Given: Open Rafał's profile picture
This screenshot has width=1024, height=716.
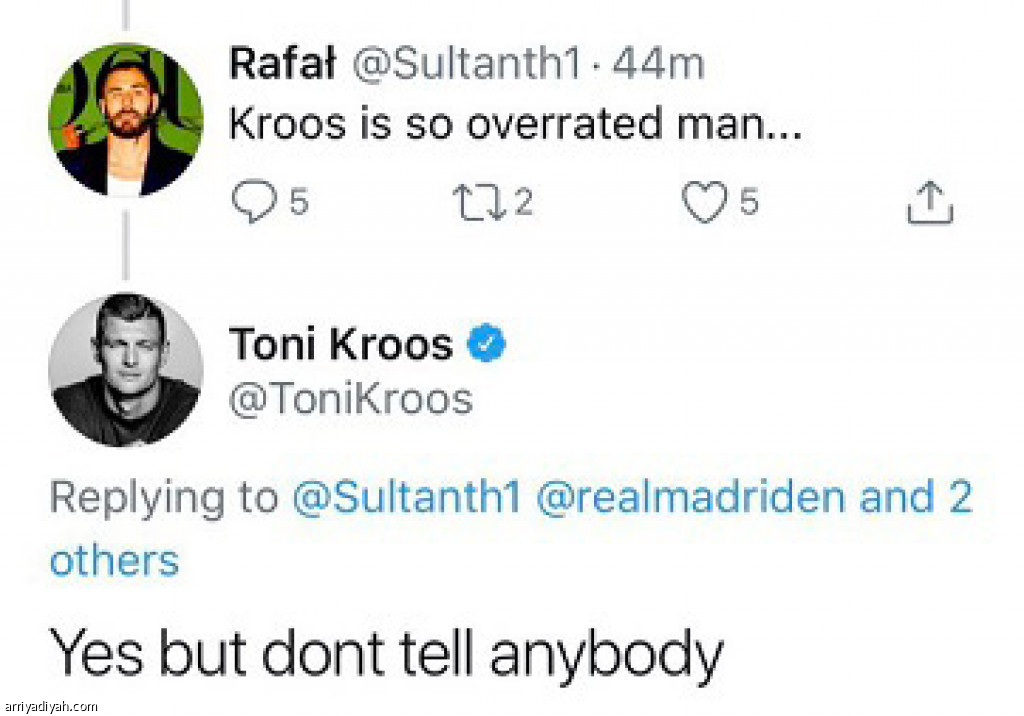Looking at the screenshot, I should tap(125, 119).
